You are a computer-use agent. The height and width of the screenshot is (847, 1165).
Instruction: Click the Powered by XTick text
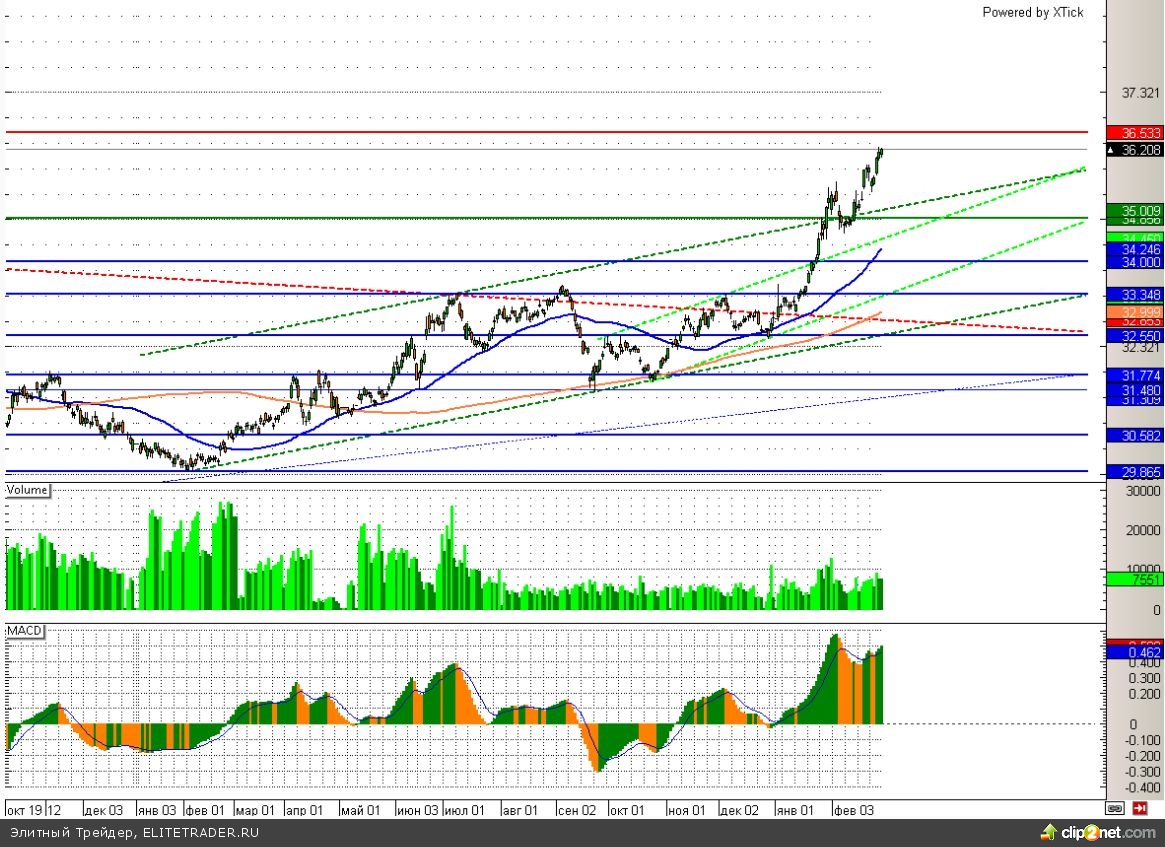1032,12
